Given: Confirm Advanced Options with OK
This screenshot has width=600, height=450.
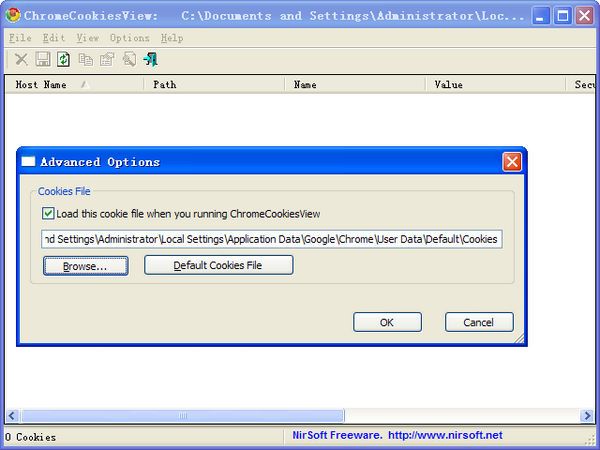Looking at the screenshot, I should (387, 322).
